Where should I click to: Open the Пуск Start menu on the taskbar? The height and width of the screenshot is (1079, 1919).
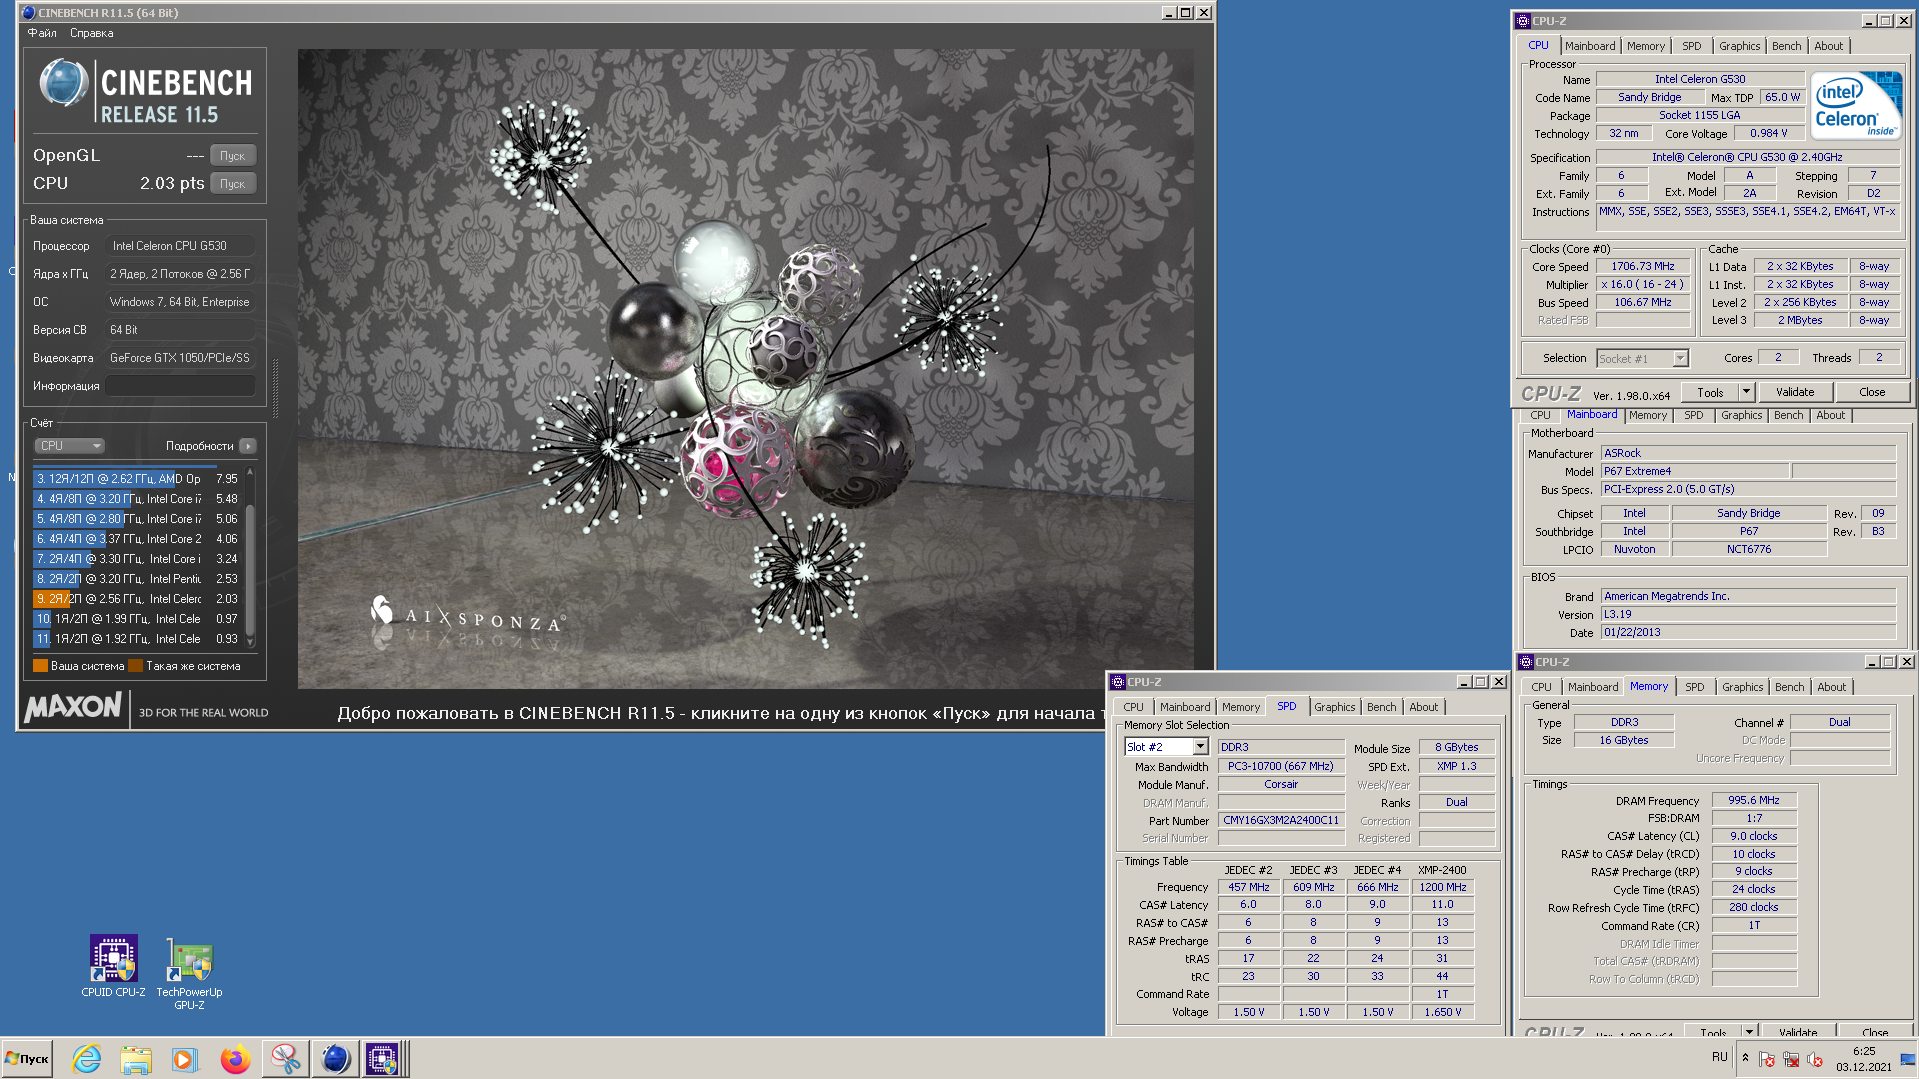tap(28, 1059)
